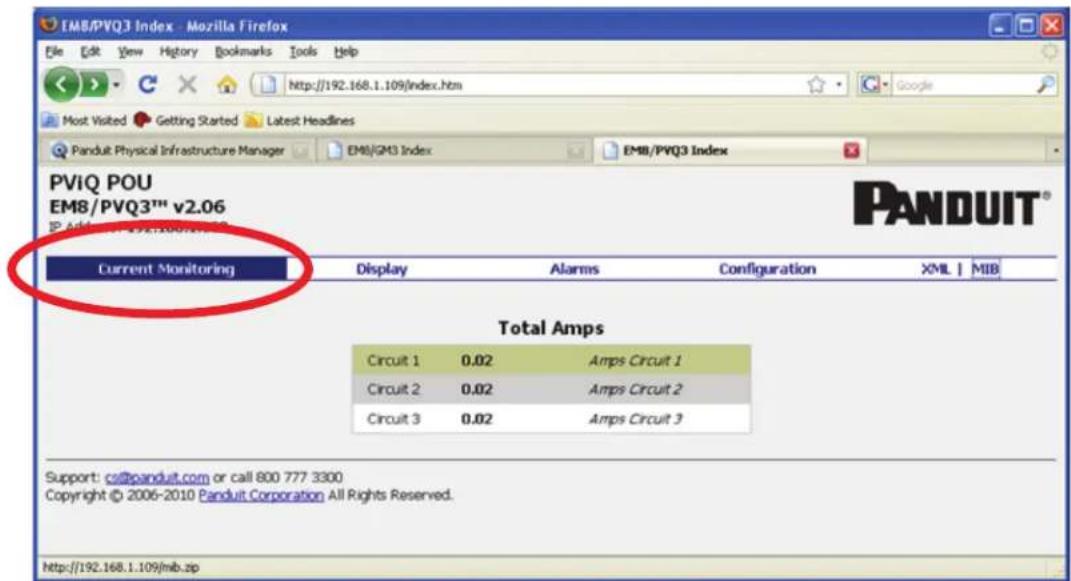This screenshot has width=1071, height=581.
Task: Open the Current Monitoring page tab
Action: point(166,269)
